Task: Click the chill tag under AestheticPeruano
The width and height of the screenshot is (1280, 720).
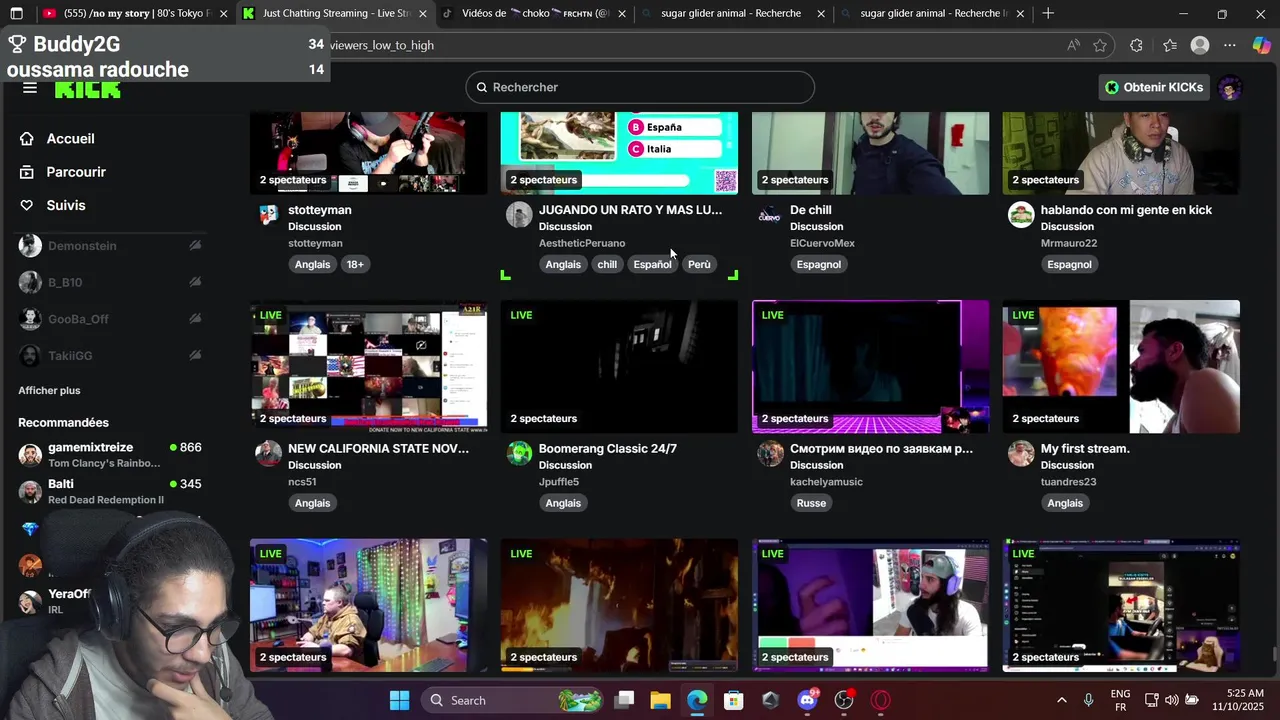Action: click(607, 265)
